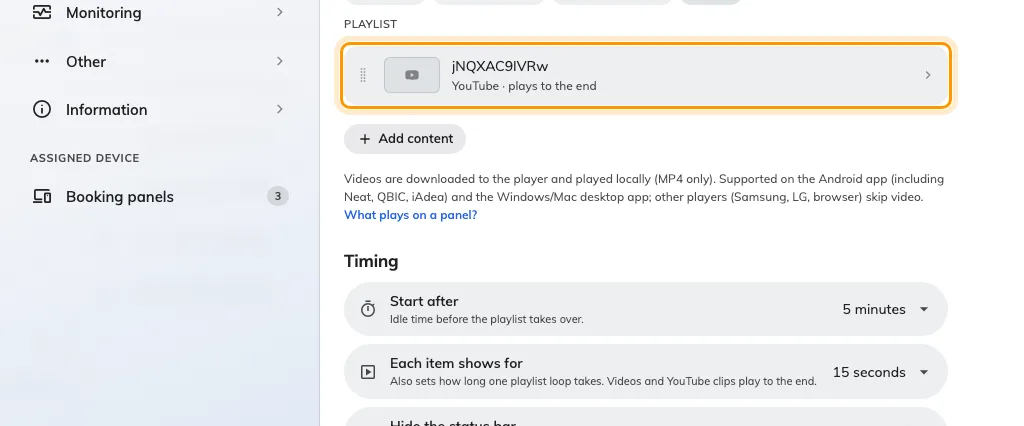Select the jNQXAC9IVRw playlist item
The image size is (1024, 426).
(x=645, y=75)
